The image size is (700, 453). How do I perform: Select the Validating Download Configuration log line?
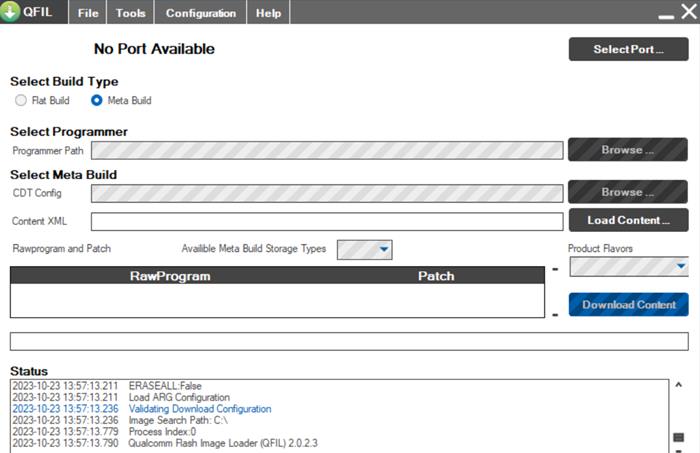(199, 409)
